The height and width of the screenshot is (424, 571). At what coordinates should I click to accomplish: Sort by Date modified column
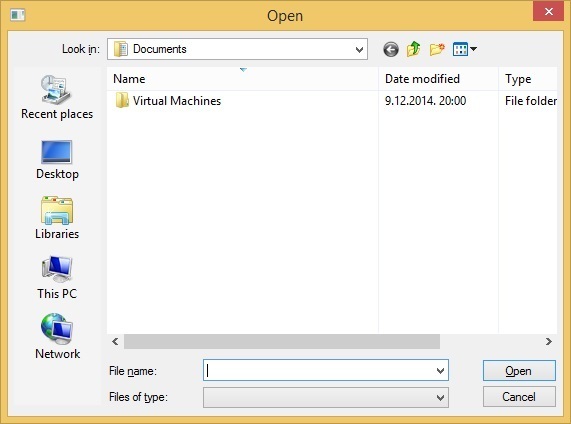point(438,79)
